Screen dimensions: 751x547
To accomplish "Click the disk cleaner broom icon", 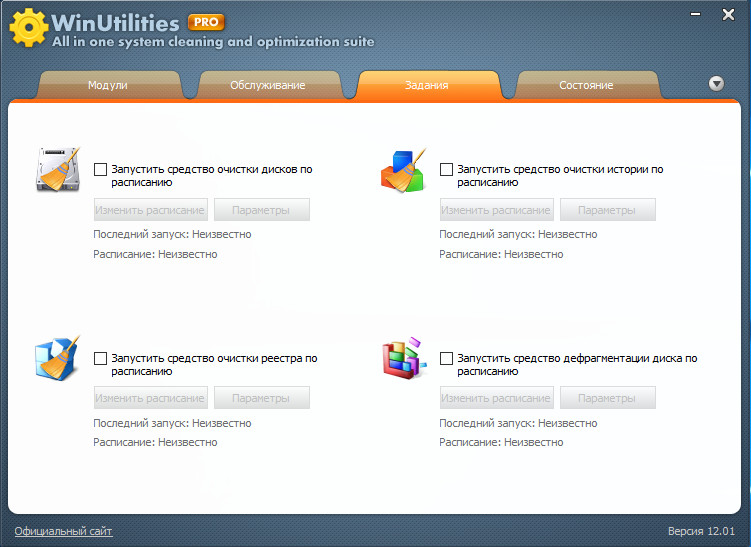I will pyautogui.click(x=58, y=170).
